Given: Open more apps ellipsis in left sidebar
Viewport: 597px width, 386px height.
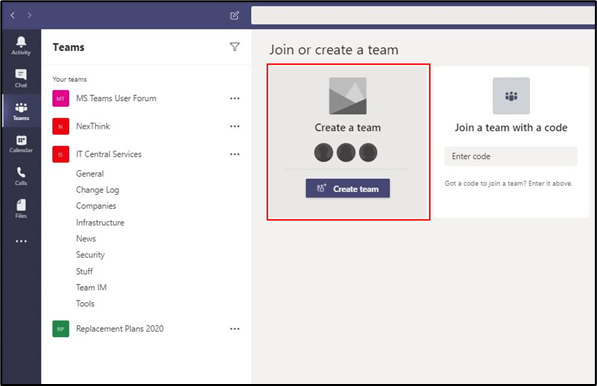Looking at the screenshot, I should 21,241.
